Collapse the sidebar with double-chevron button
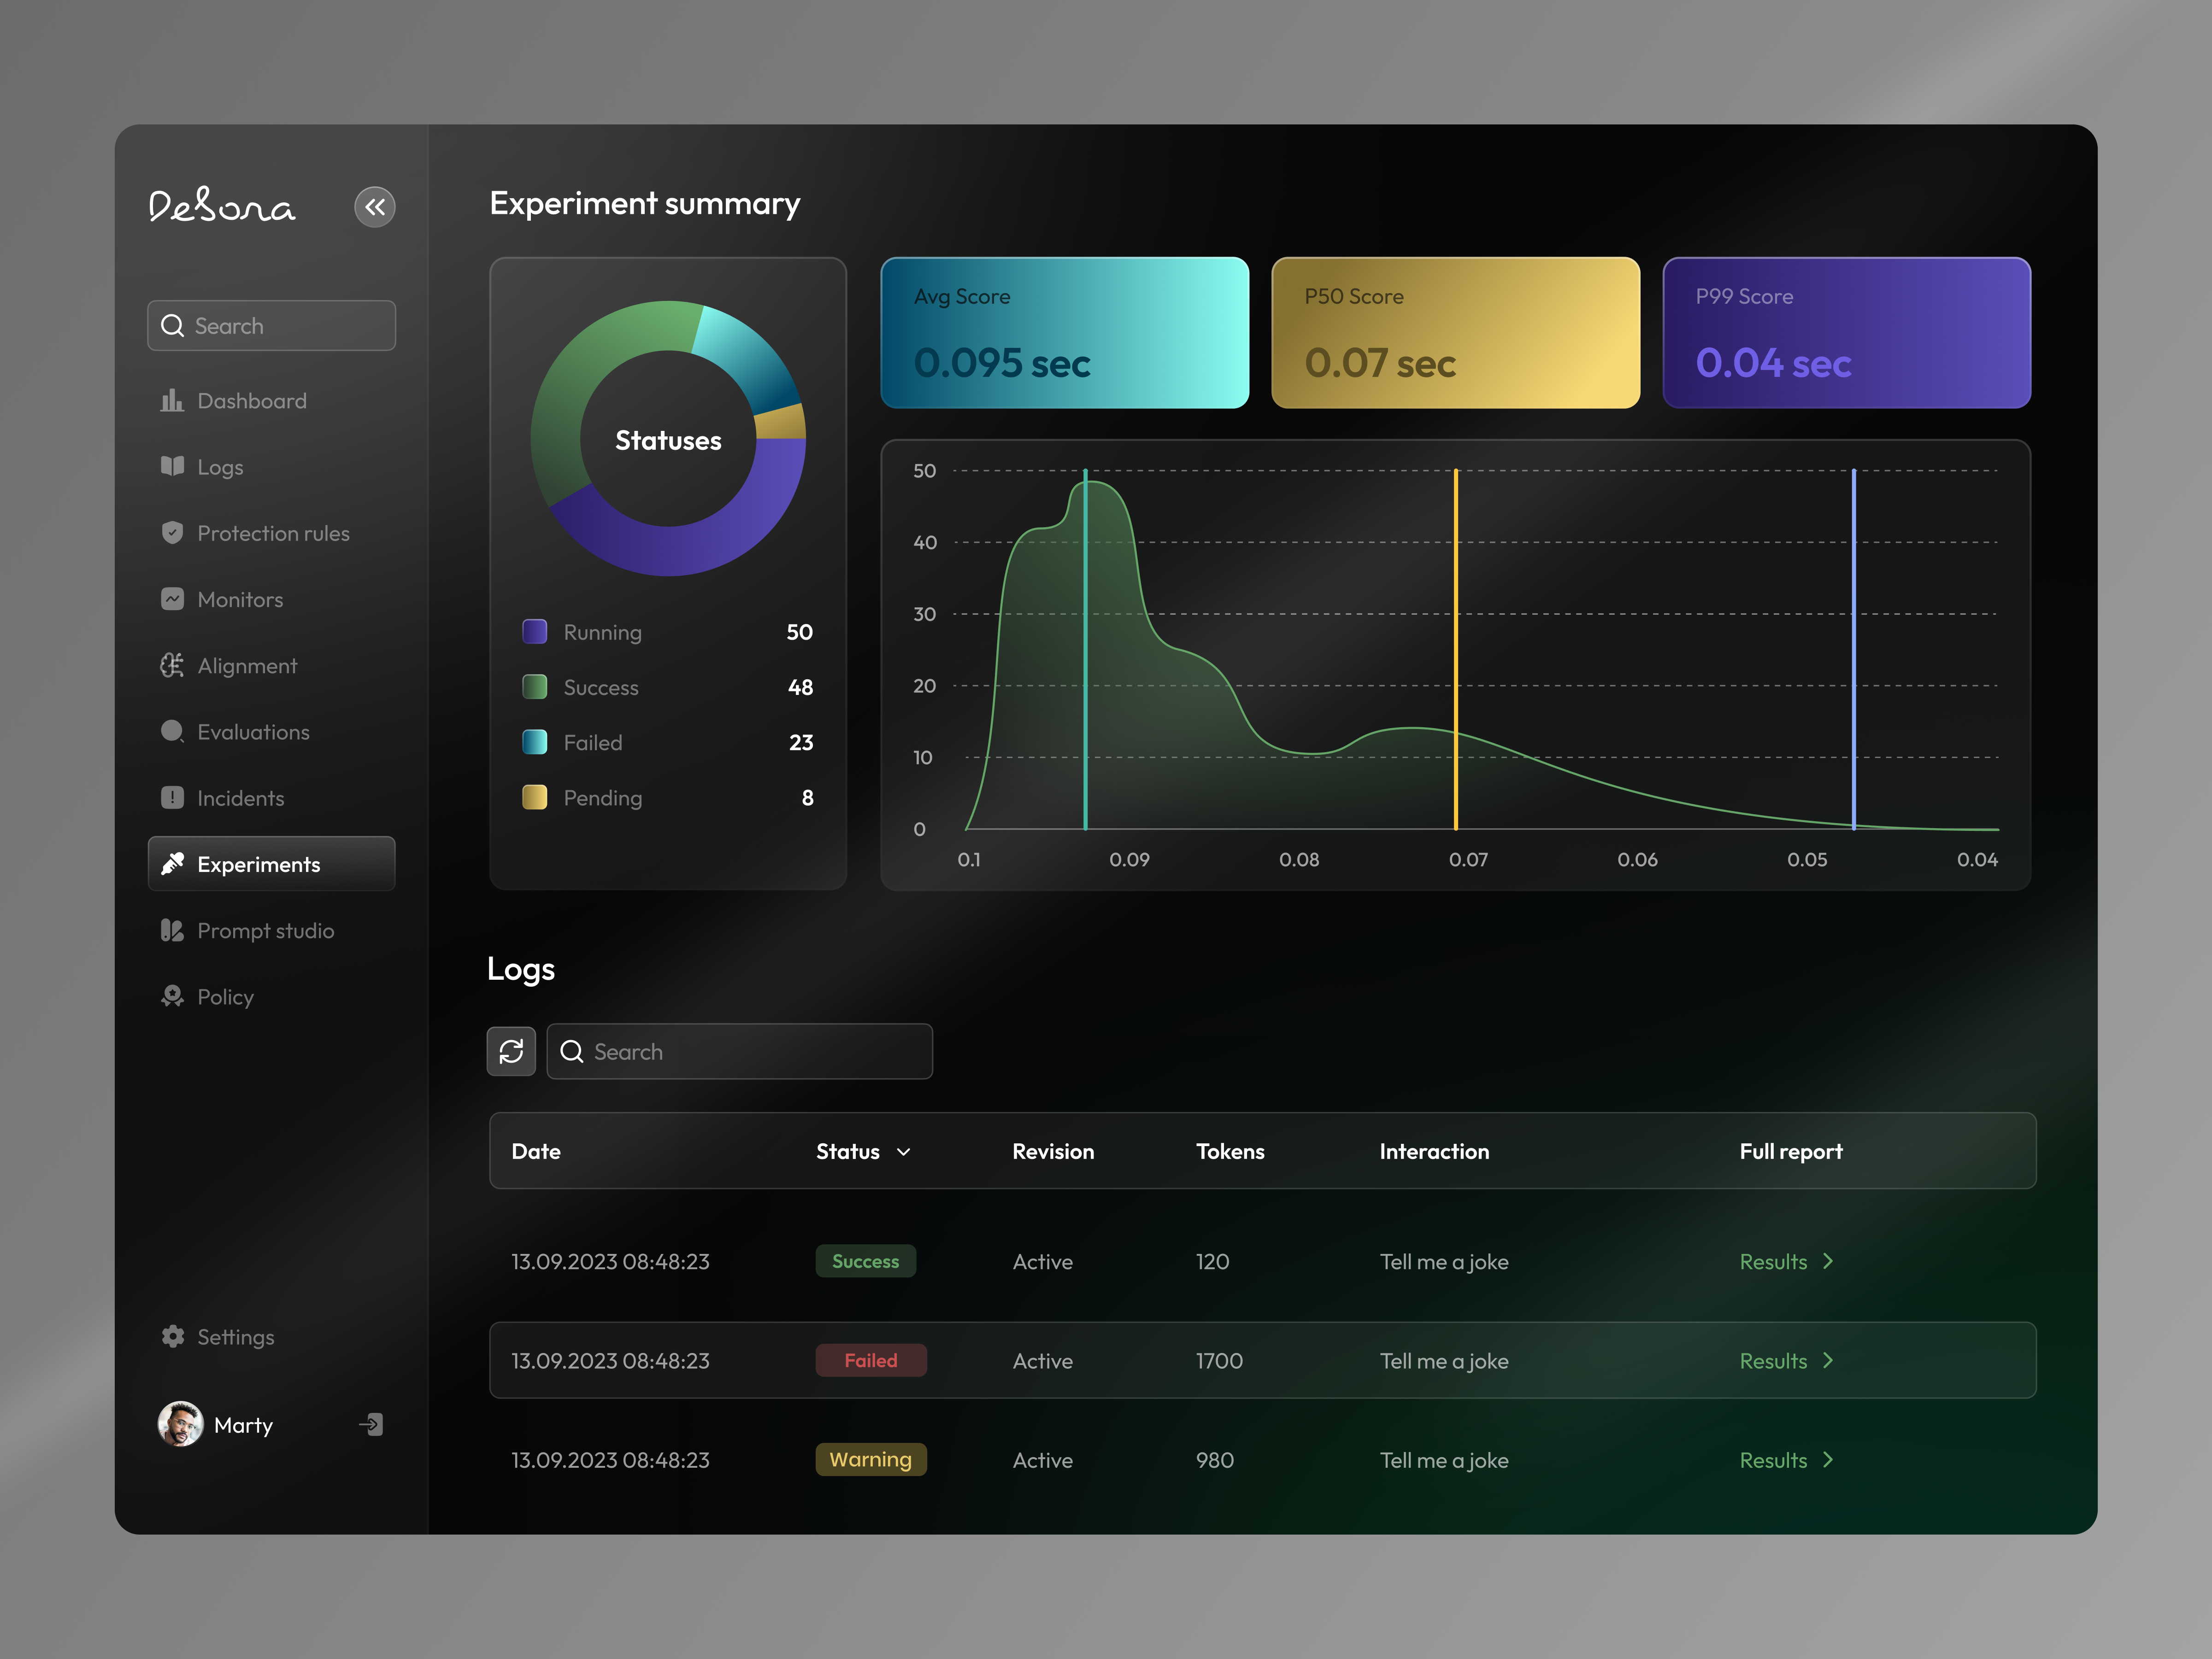 pos(375,207)
